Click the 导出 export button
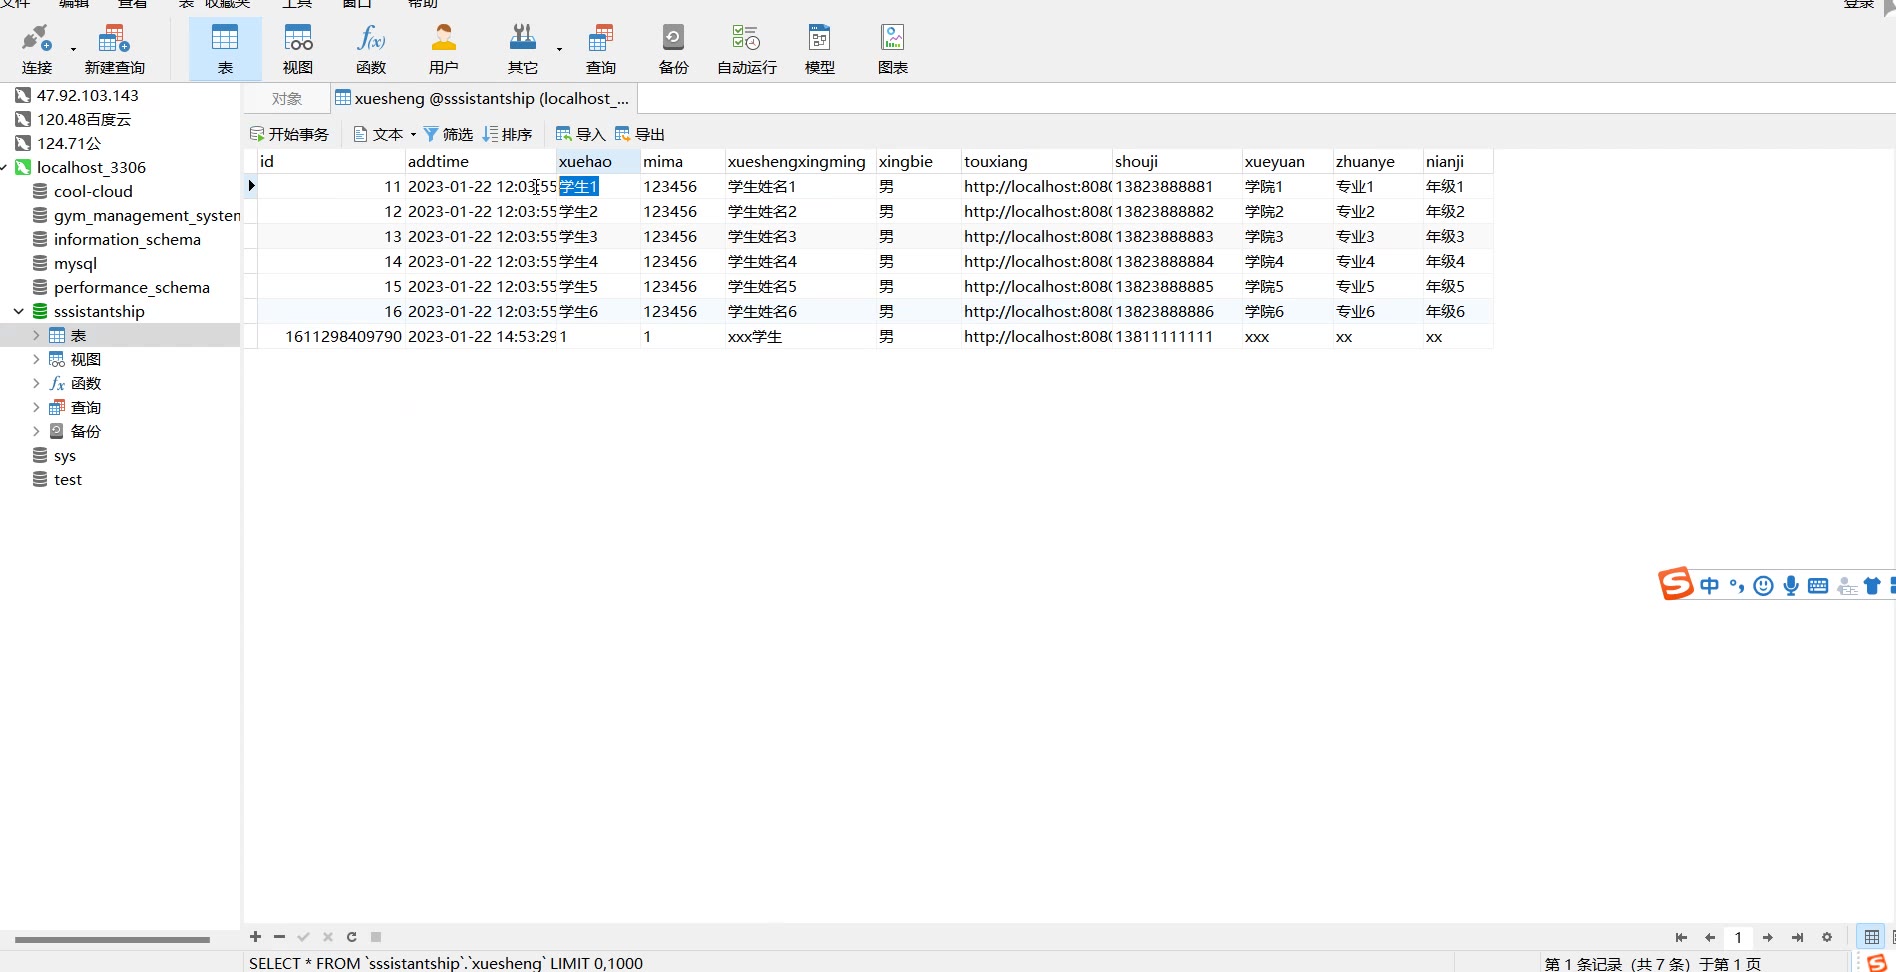The image size is (1896, 972). [640, 134]
